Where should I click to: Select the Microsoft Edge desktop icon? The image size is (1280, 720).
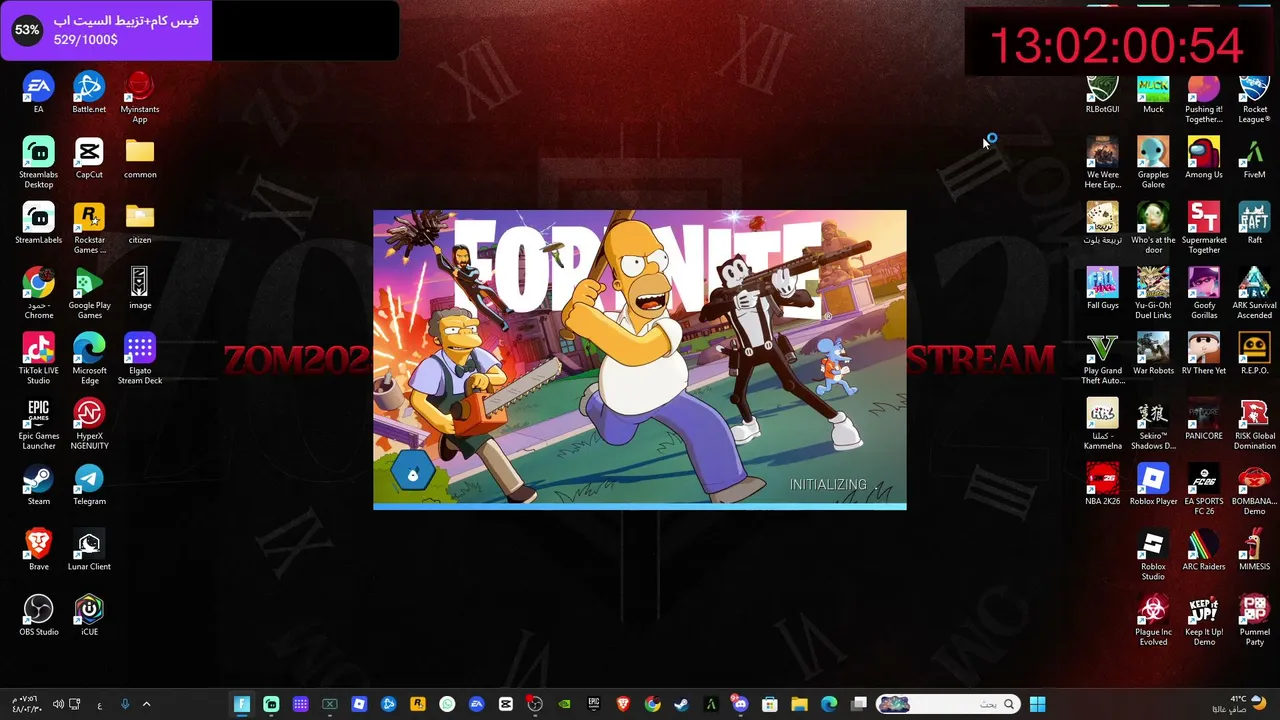(89, 358)
